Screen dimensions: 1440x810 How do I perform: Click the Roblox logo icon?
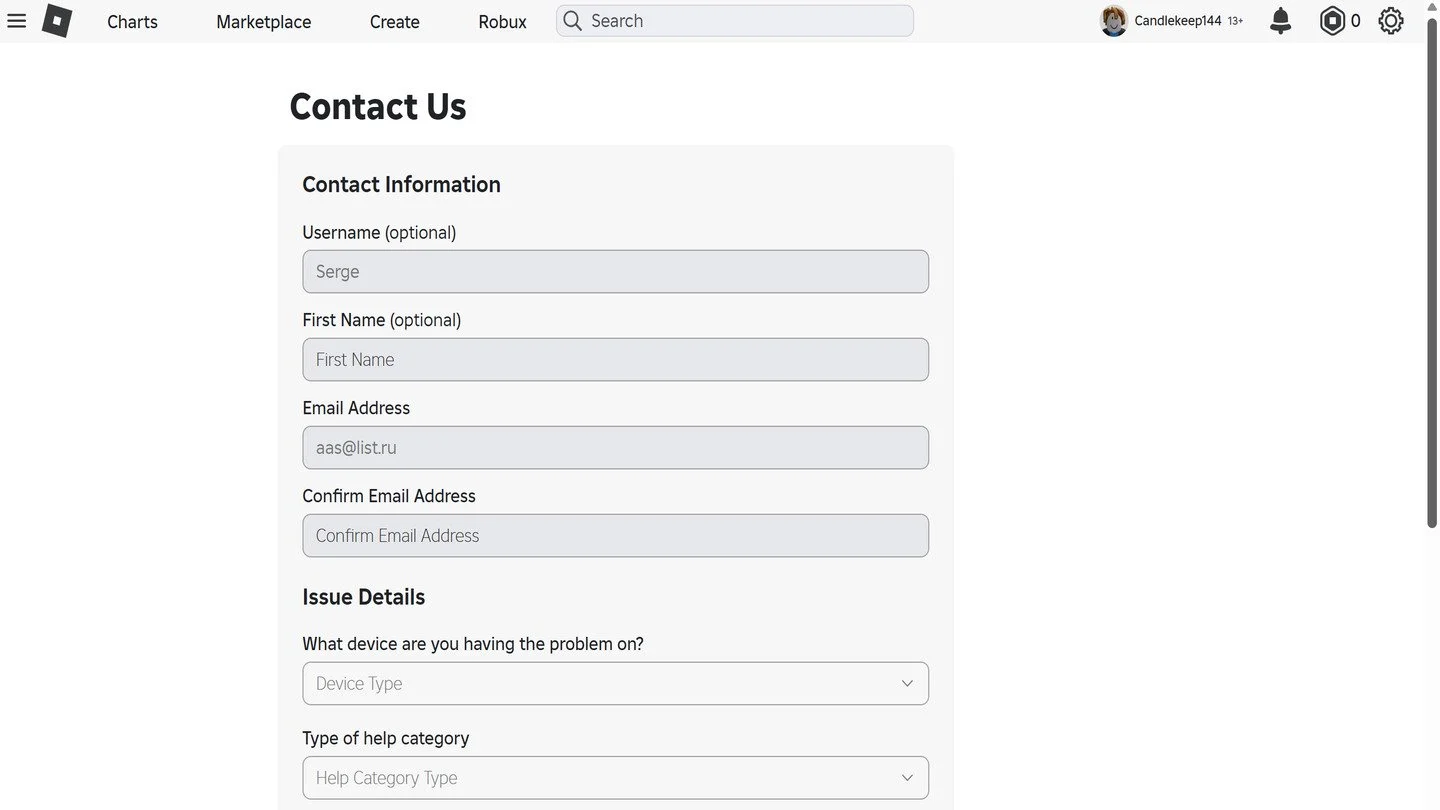coord(57,21)
